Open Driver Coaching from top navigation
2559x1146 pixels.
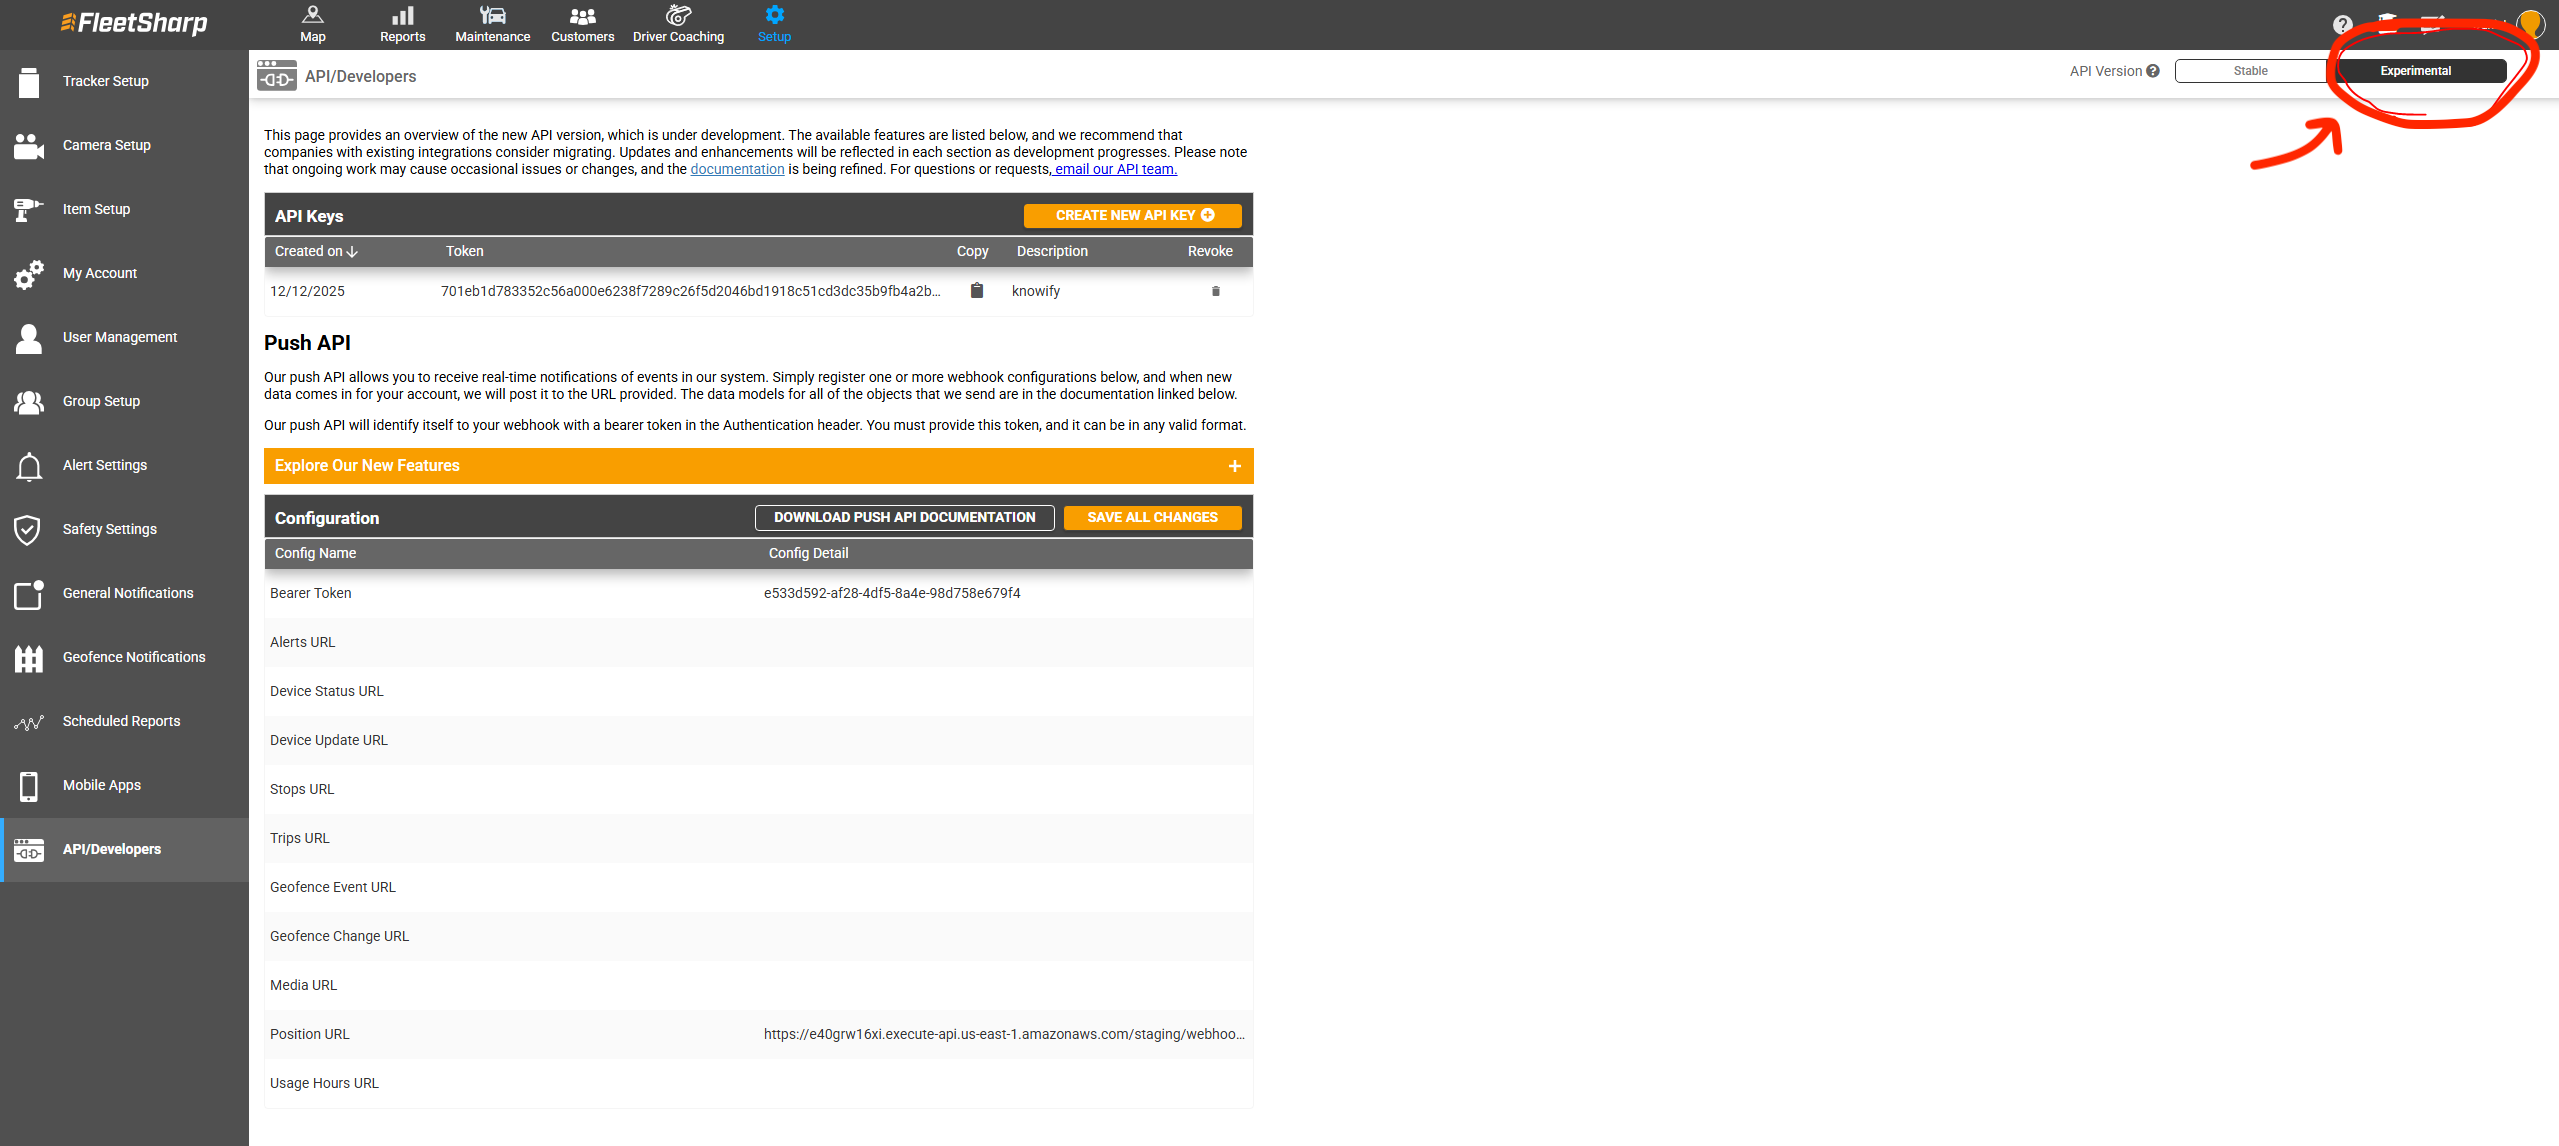point(678,24)
